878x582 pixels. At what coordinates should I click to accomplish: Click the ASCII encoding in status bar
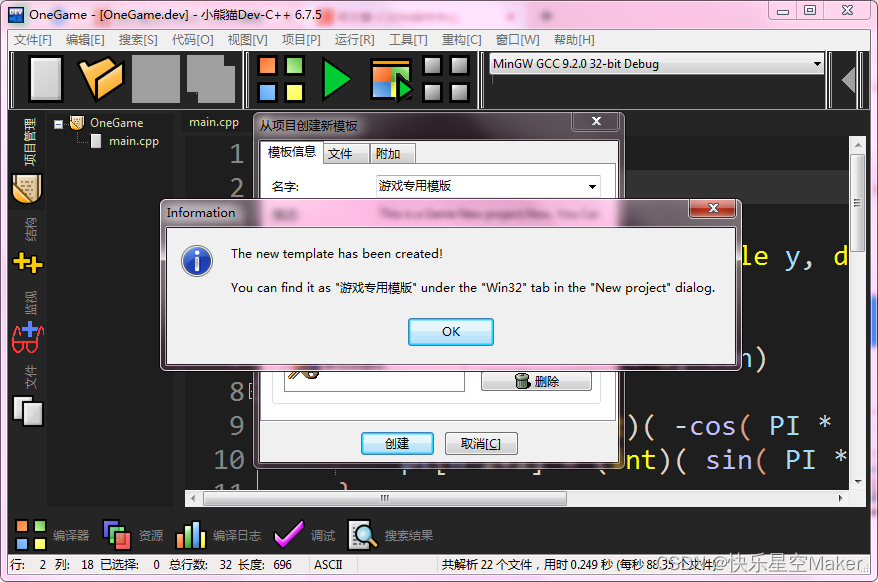[x=328, y=565]
